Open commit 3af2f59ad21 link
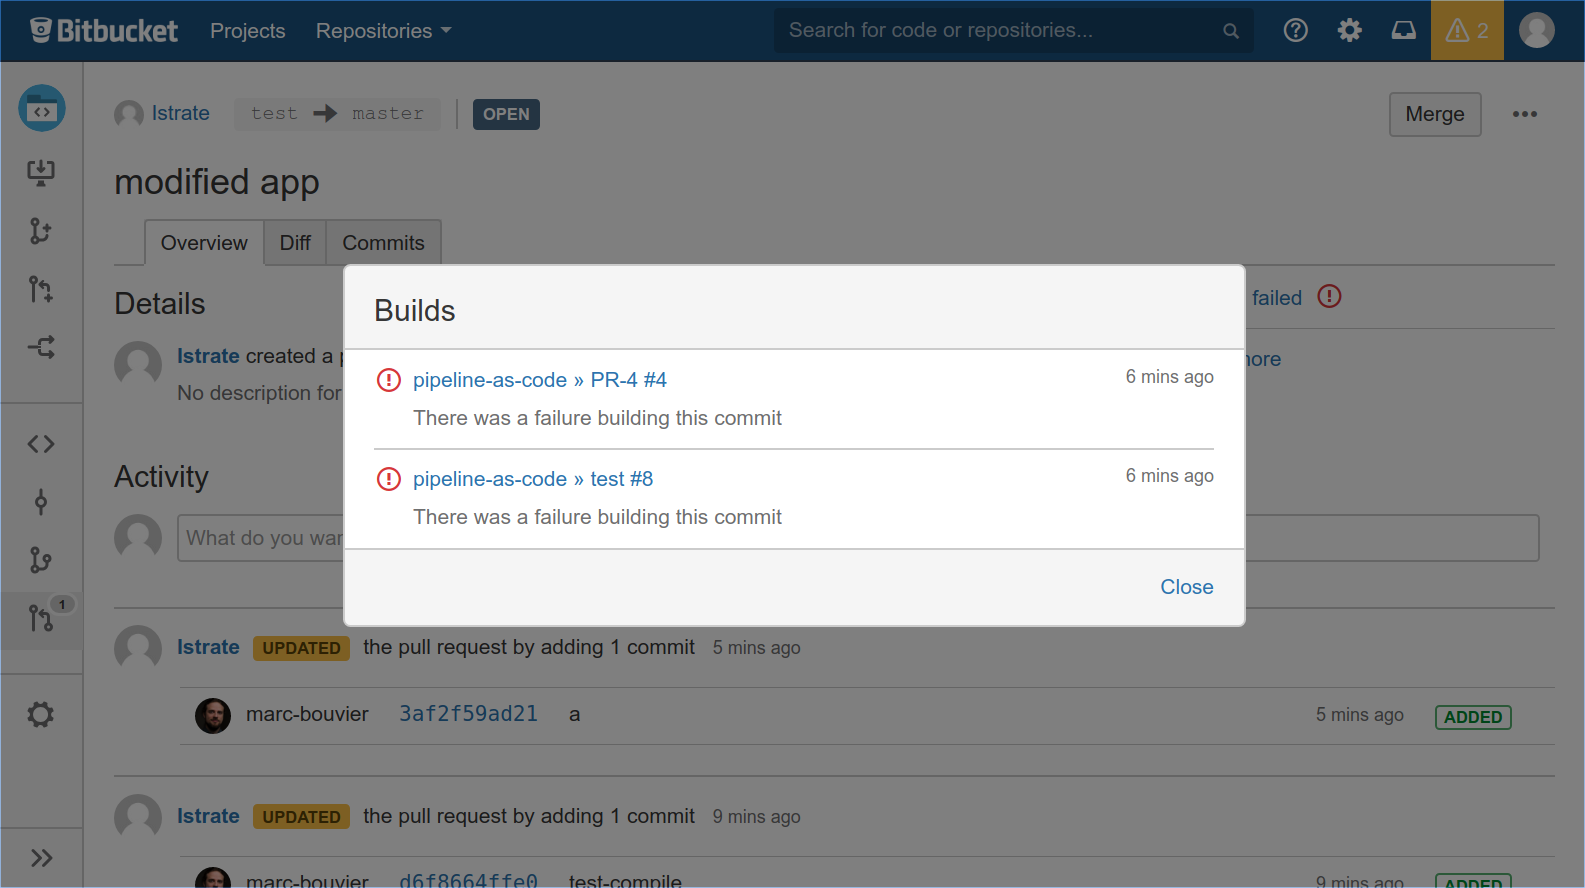This screenshot has width=1585, height=888. [469, 714]
